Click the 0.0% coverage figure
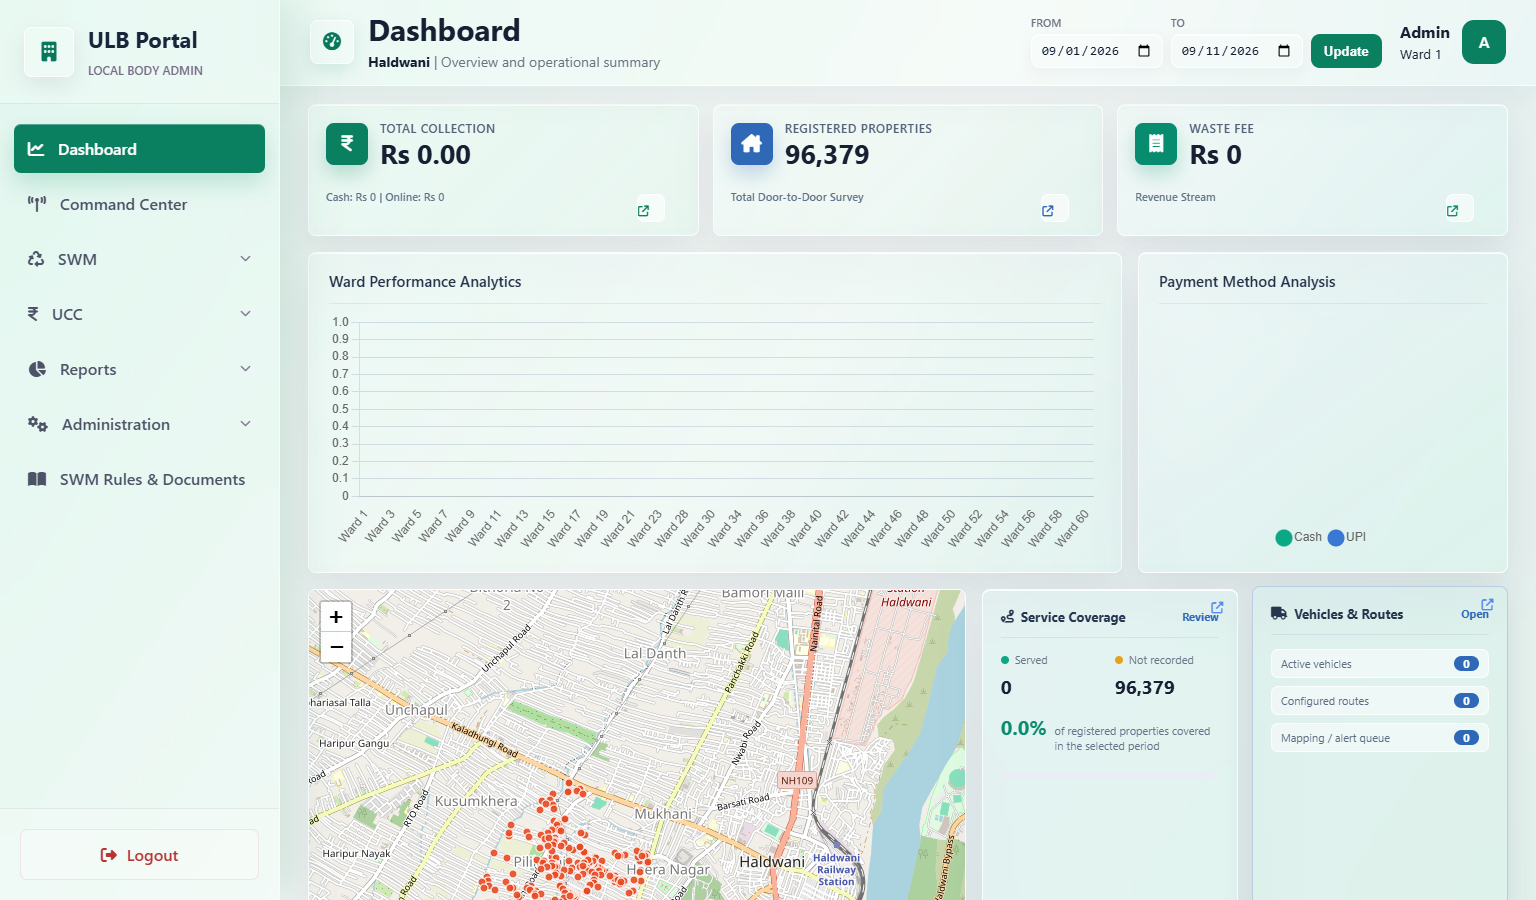Image resolution: width=1536 pixels, height=900 pixels. click(x=1023, y=729)
